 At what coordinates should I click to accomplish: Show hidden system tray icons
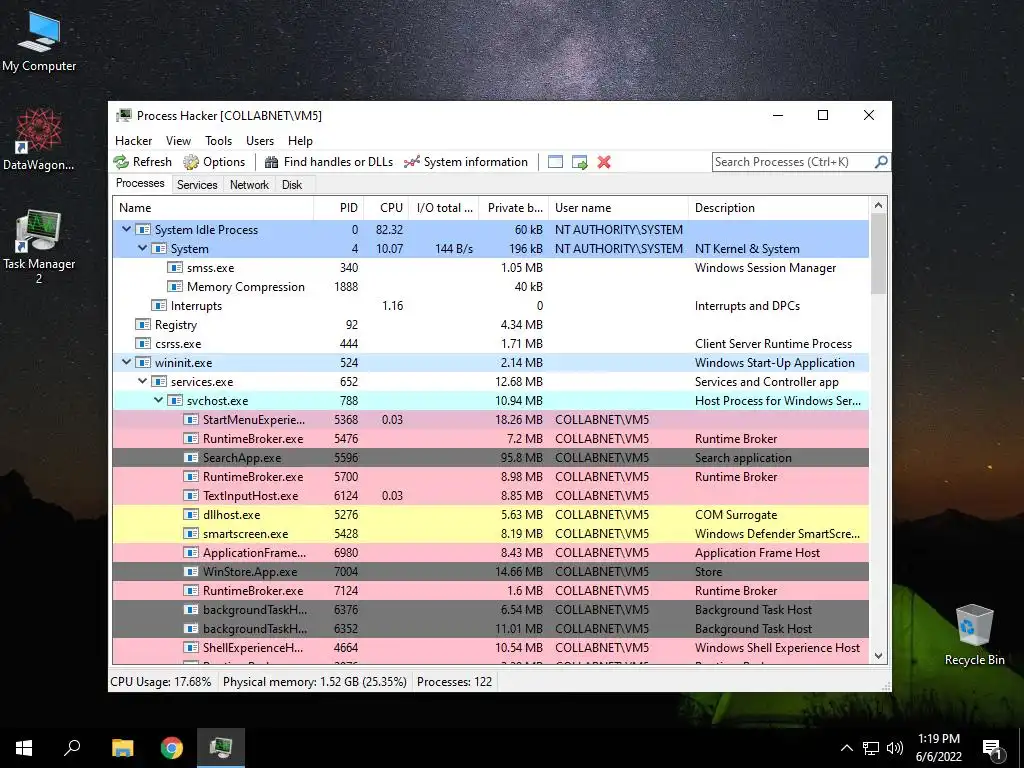tap(846, 748)
